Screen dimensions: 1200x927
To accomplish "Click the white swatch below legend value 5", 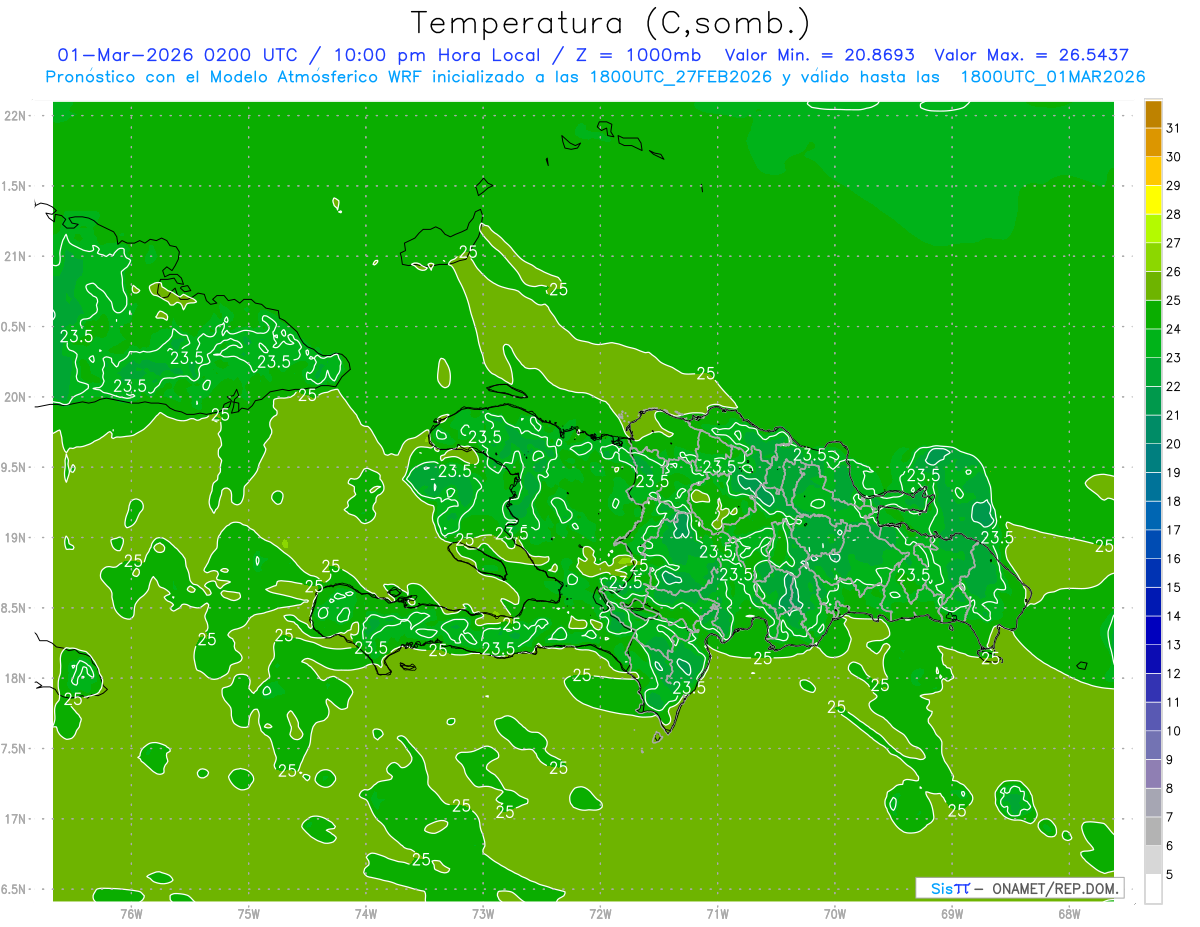I will point(1153,889).
